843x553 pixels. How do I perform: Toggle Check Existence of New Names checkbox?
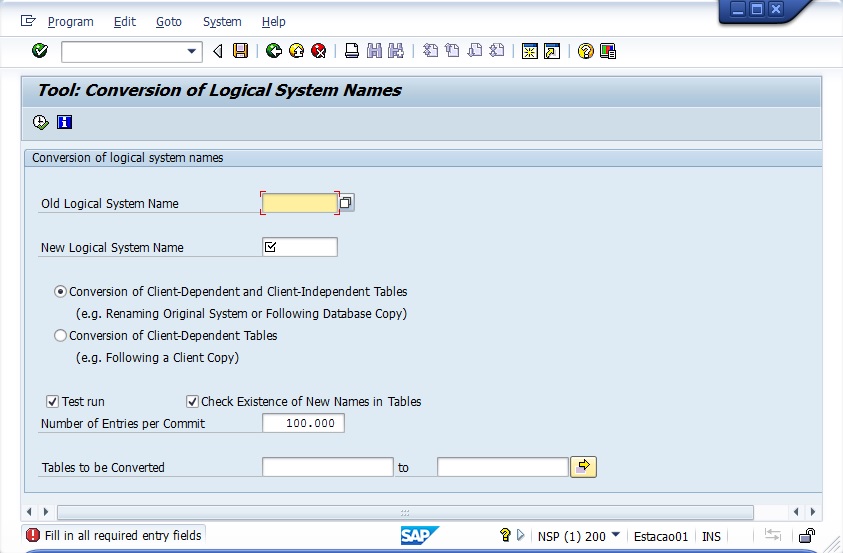193,402
